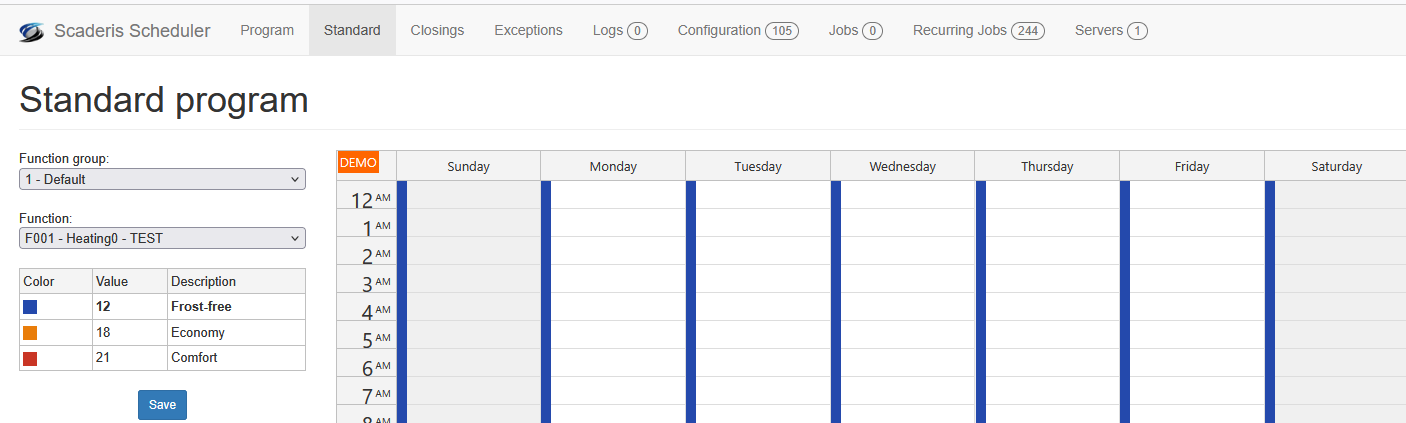Open the Function dropdown
This screenshot has height=423, width=1406.
[162, 238]
